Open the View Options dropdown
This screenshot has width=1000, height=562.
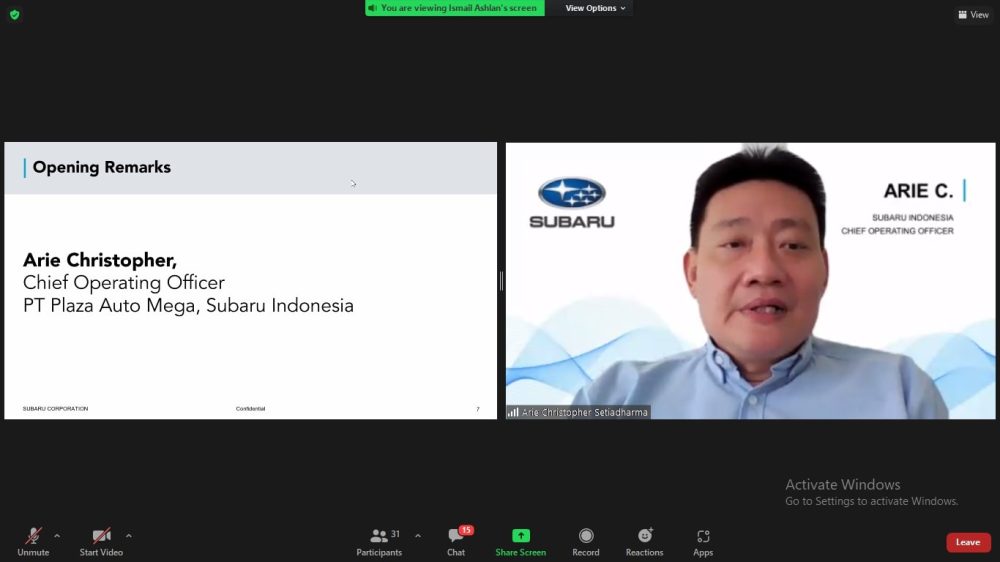(x=596, y=8)
